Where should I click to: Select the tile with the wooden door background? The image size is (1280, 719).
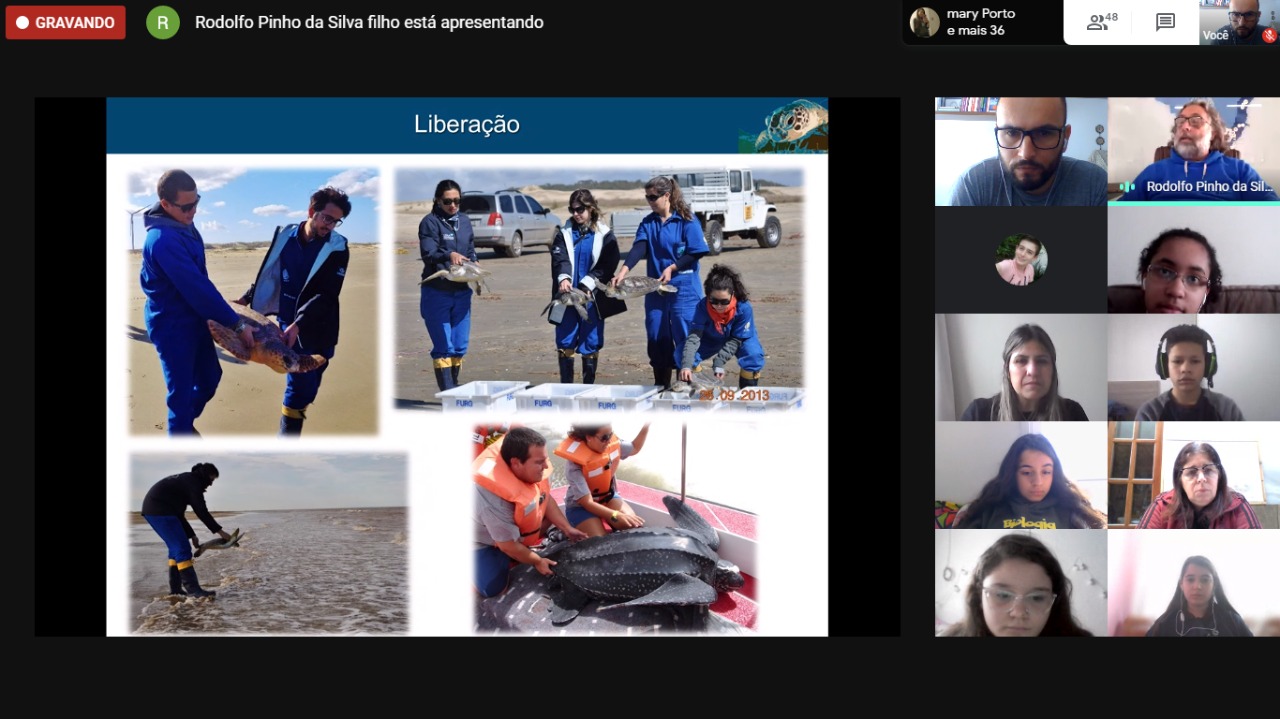[1193, 476]
